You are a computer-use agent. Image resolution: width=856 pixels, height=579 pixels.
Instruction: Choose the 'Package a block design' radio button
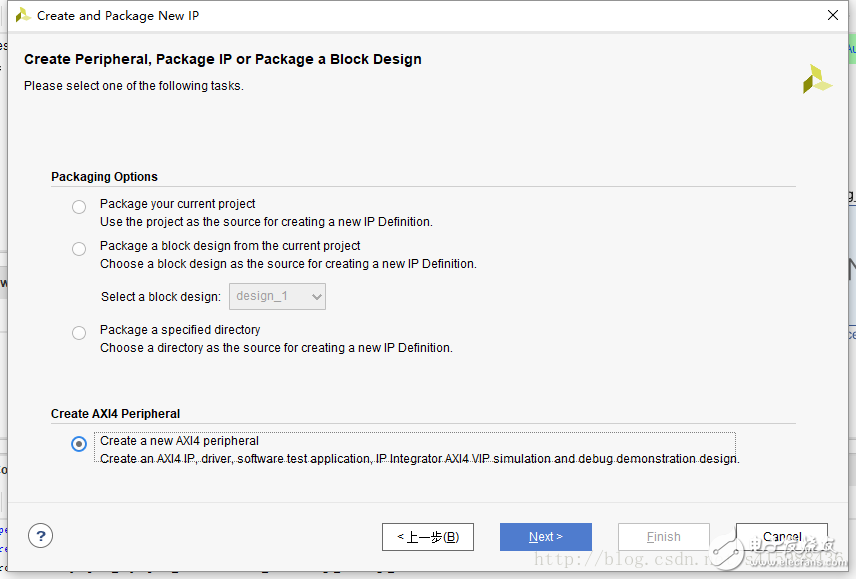(x=79, y=249)
